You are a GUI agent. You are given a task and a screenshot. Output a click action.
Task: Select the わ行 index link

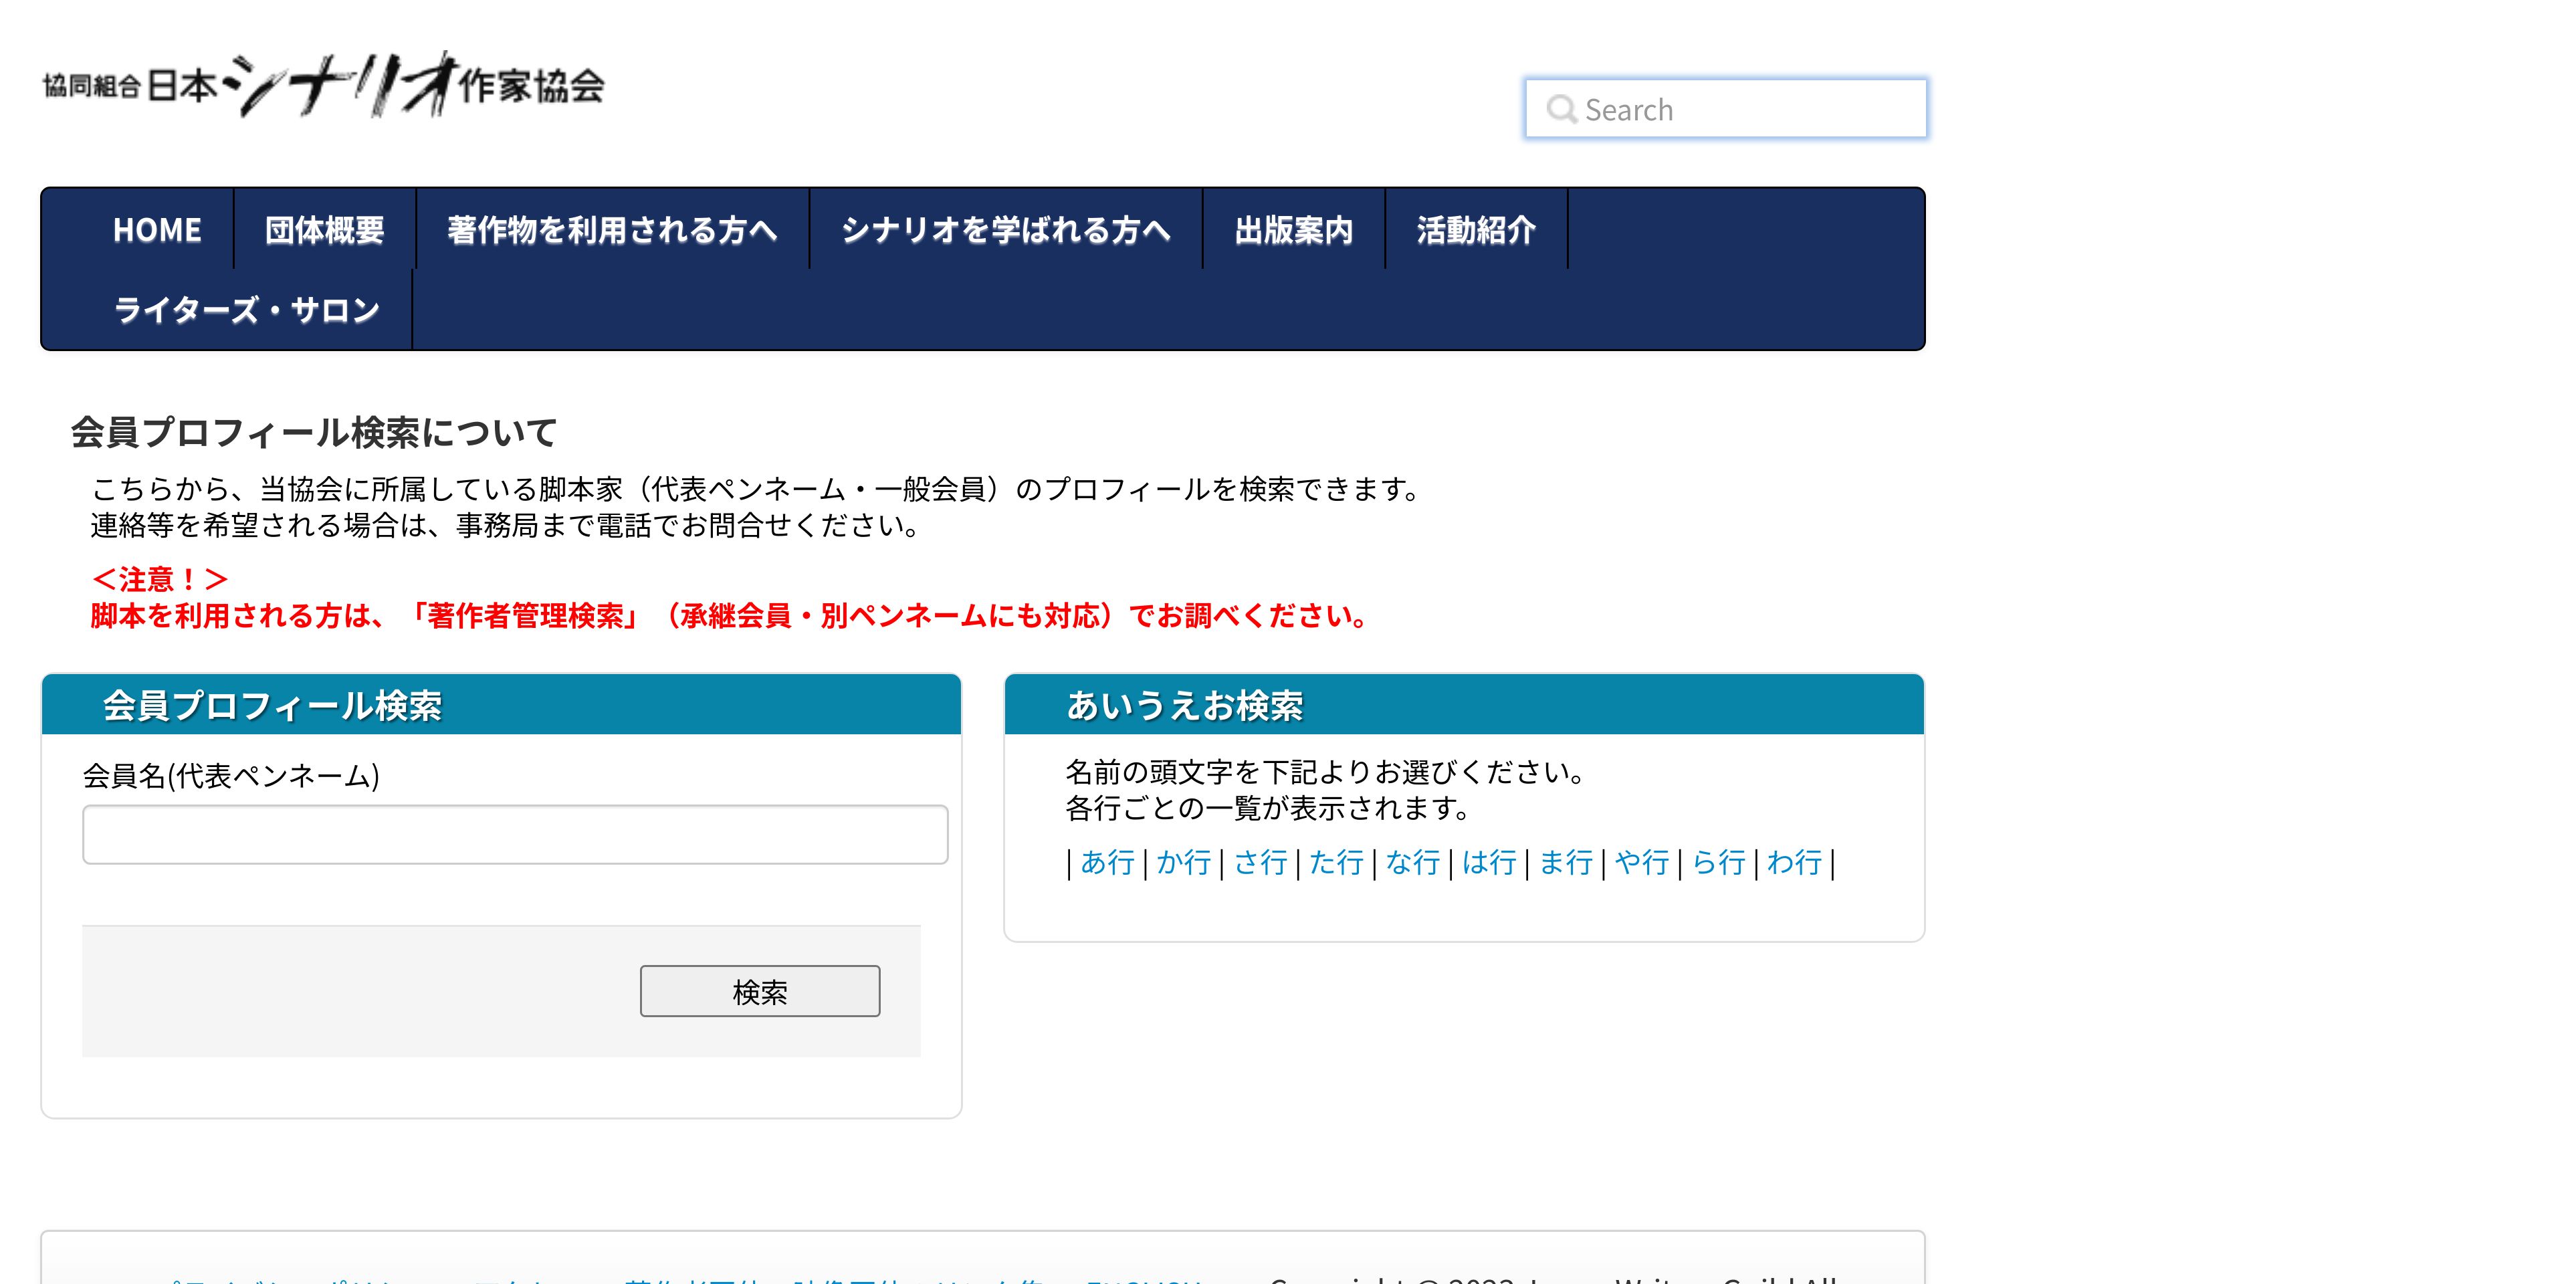point(1795,862)
